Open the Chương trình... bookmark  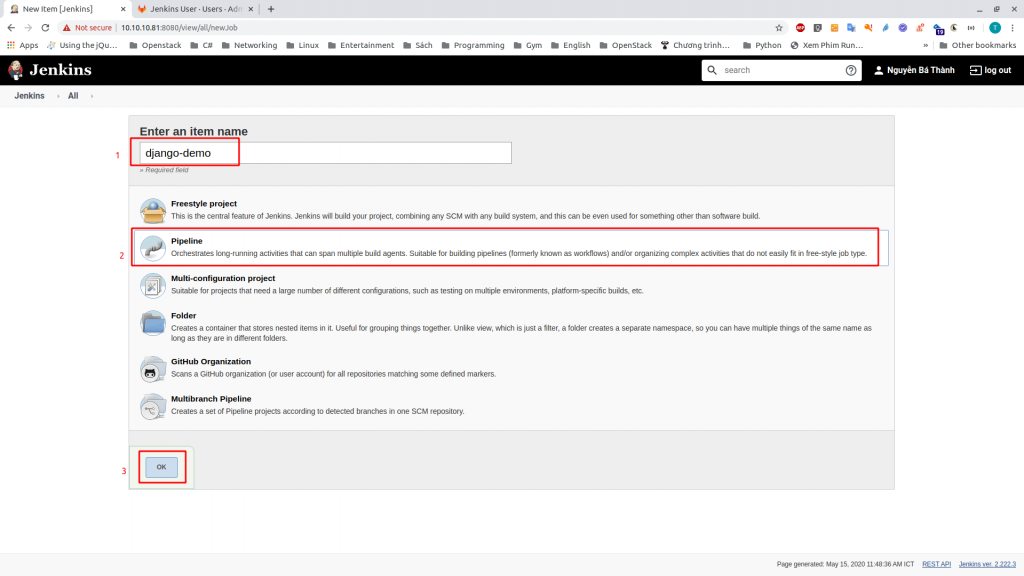695,45
